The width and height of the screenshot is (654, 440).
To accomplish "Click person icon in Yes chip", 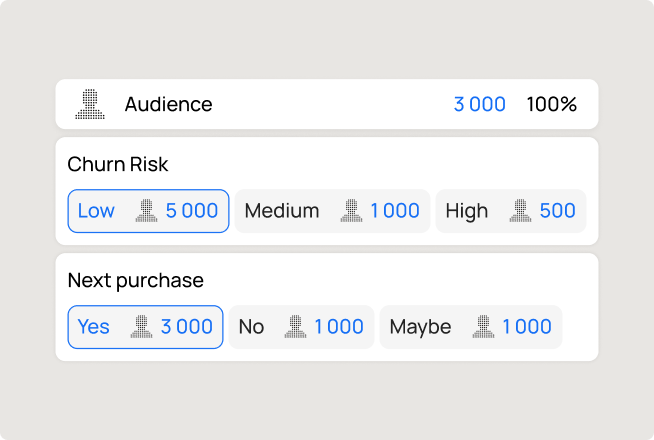I will click(x=142, y=327).
